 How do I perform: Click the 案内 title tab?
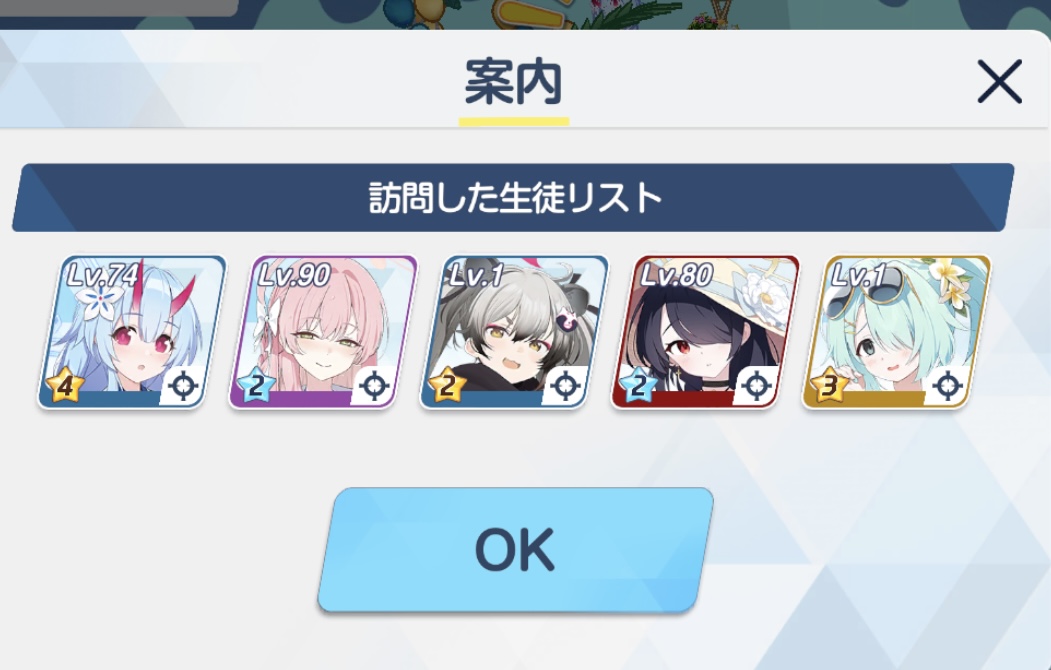513,83
